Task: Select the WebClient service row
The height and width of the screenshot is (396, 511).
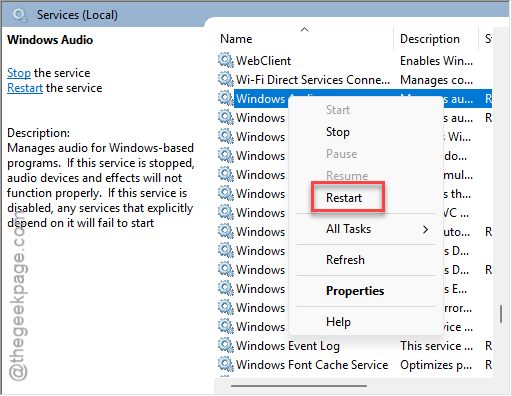Action: coord(354,61)
